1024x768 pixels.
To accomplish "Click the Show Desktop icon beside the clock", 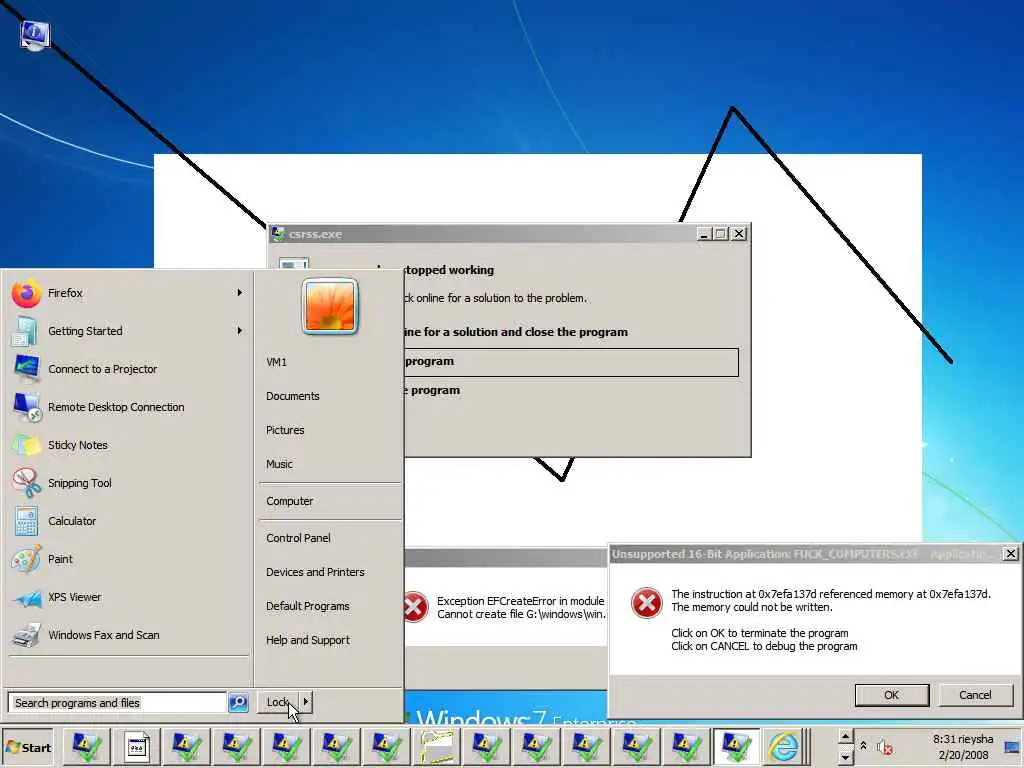I will tap(1012, 746).
